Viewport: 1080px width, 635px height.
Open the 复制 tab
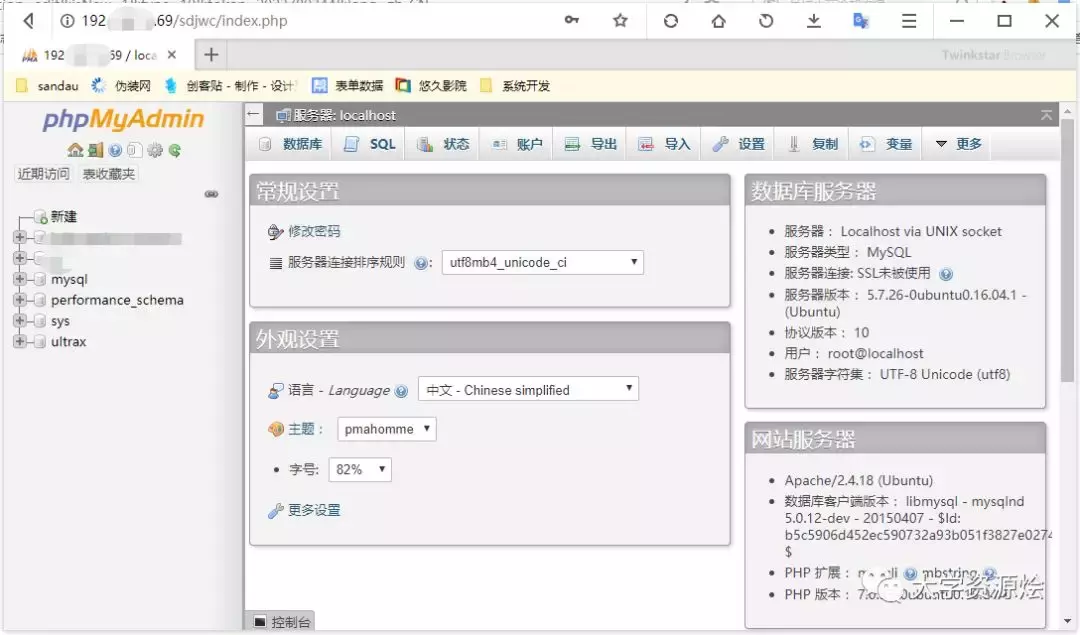point(812,144)
